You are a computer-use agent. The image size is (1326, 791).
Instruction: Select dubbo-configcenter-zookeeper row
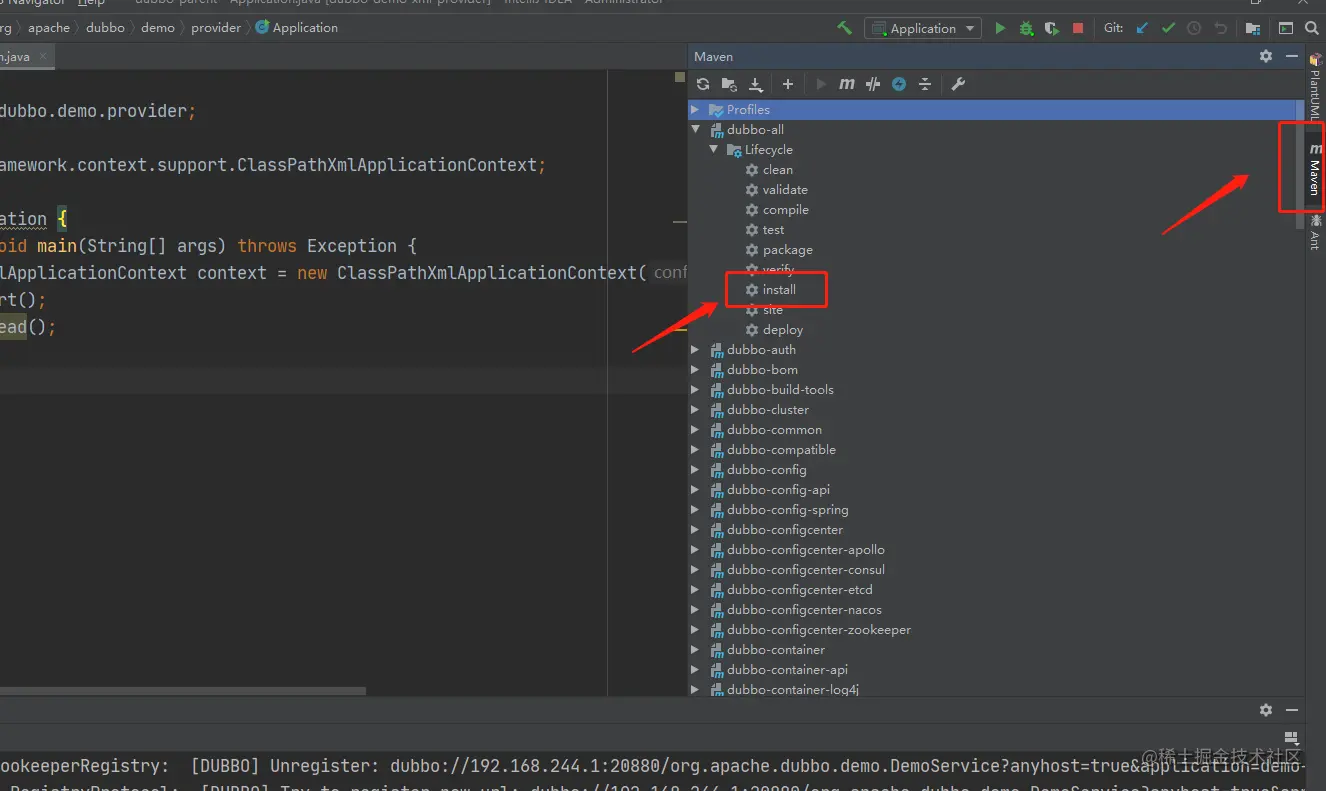(x=819, y=629)
